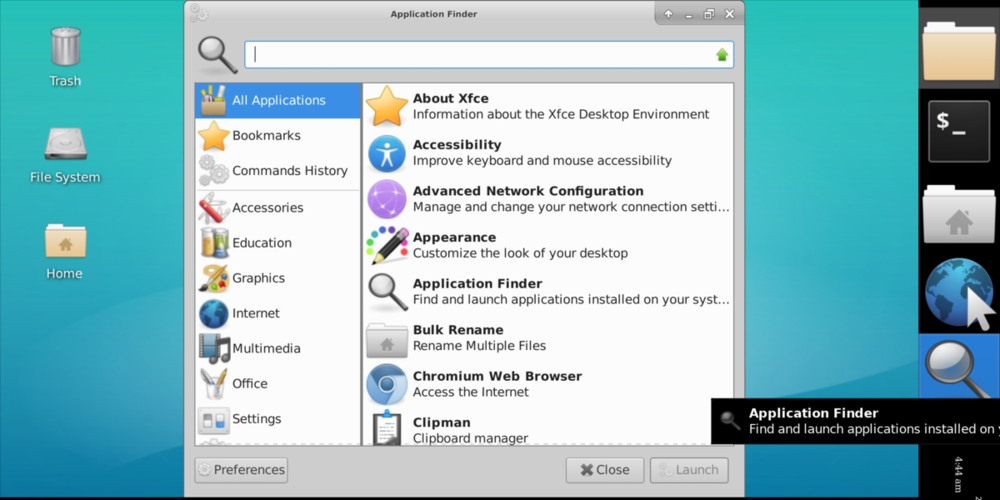Screen dimensions: 1000x500
Task: Click the Launch button
Action: coord(689,470)
